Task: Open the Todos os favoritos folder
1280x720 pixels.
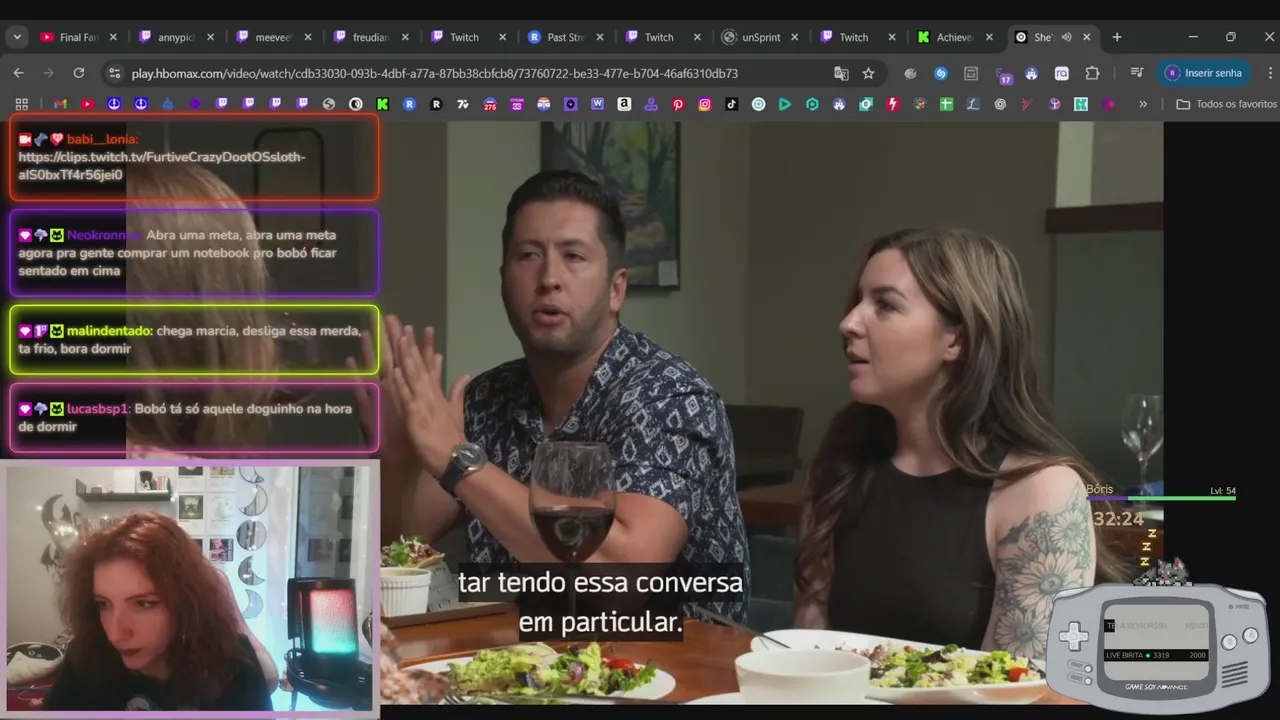Action: [x=1226, y=104]
